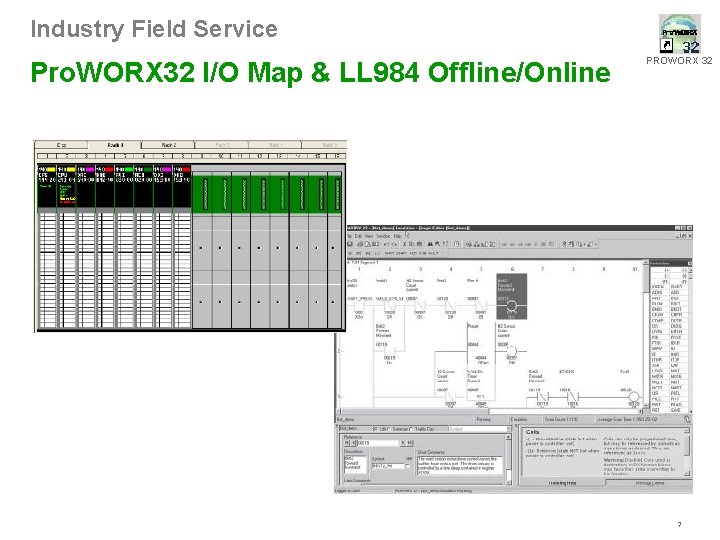This screenshot has height=540, width=720.
Task: Click the slot 2 number header in rack
Action: coord(67,156)
